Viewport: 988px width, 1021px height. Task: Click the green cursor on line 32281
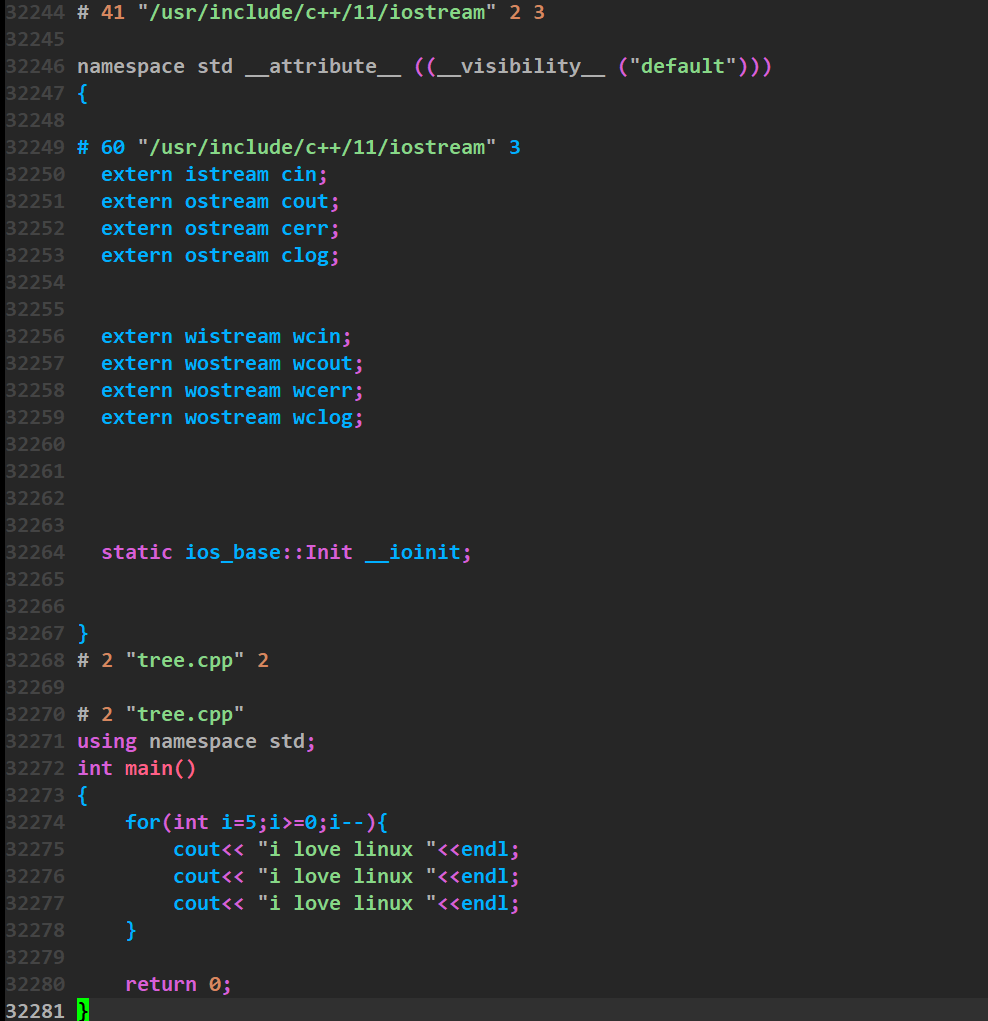pyautogui.click(x=83, y=1011)
